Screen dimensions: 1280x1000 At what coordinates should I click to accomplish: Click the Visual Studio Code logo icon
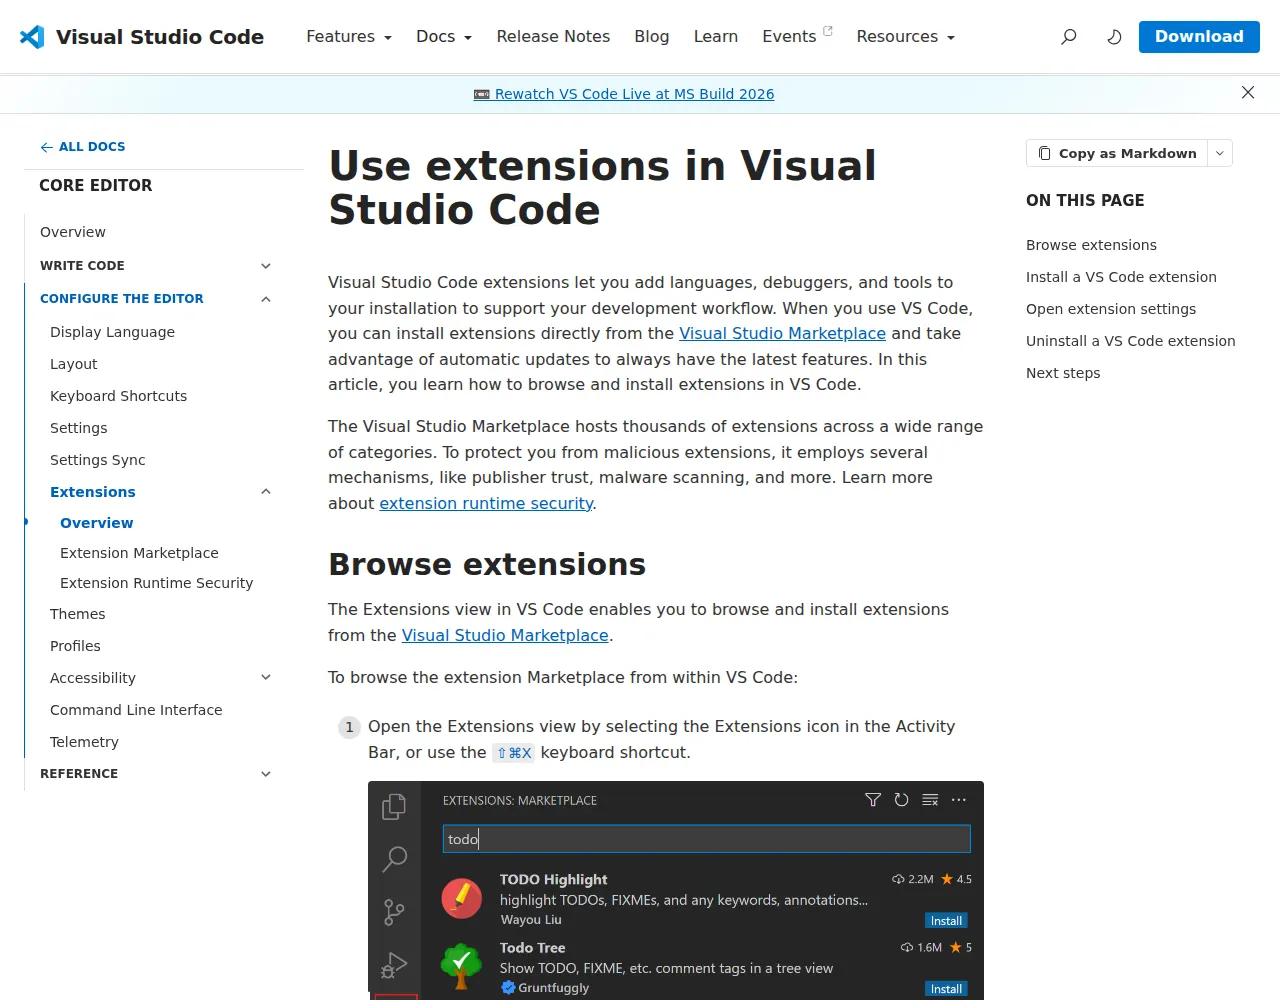coord(32,37)
